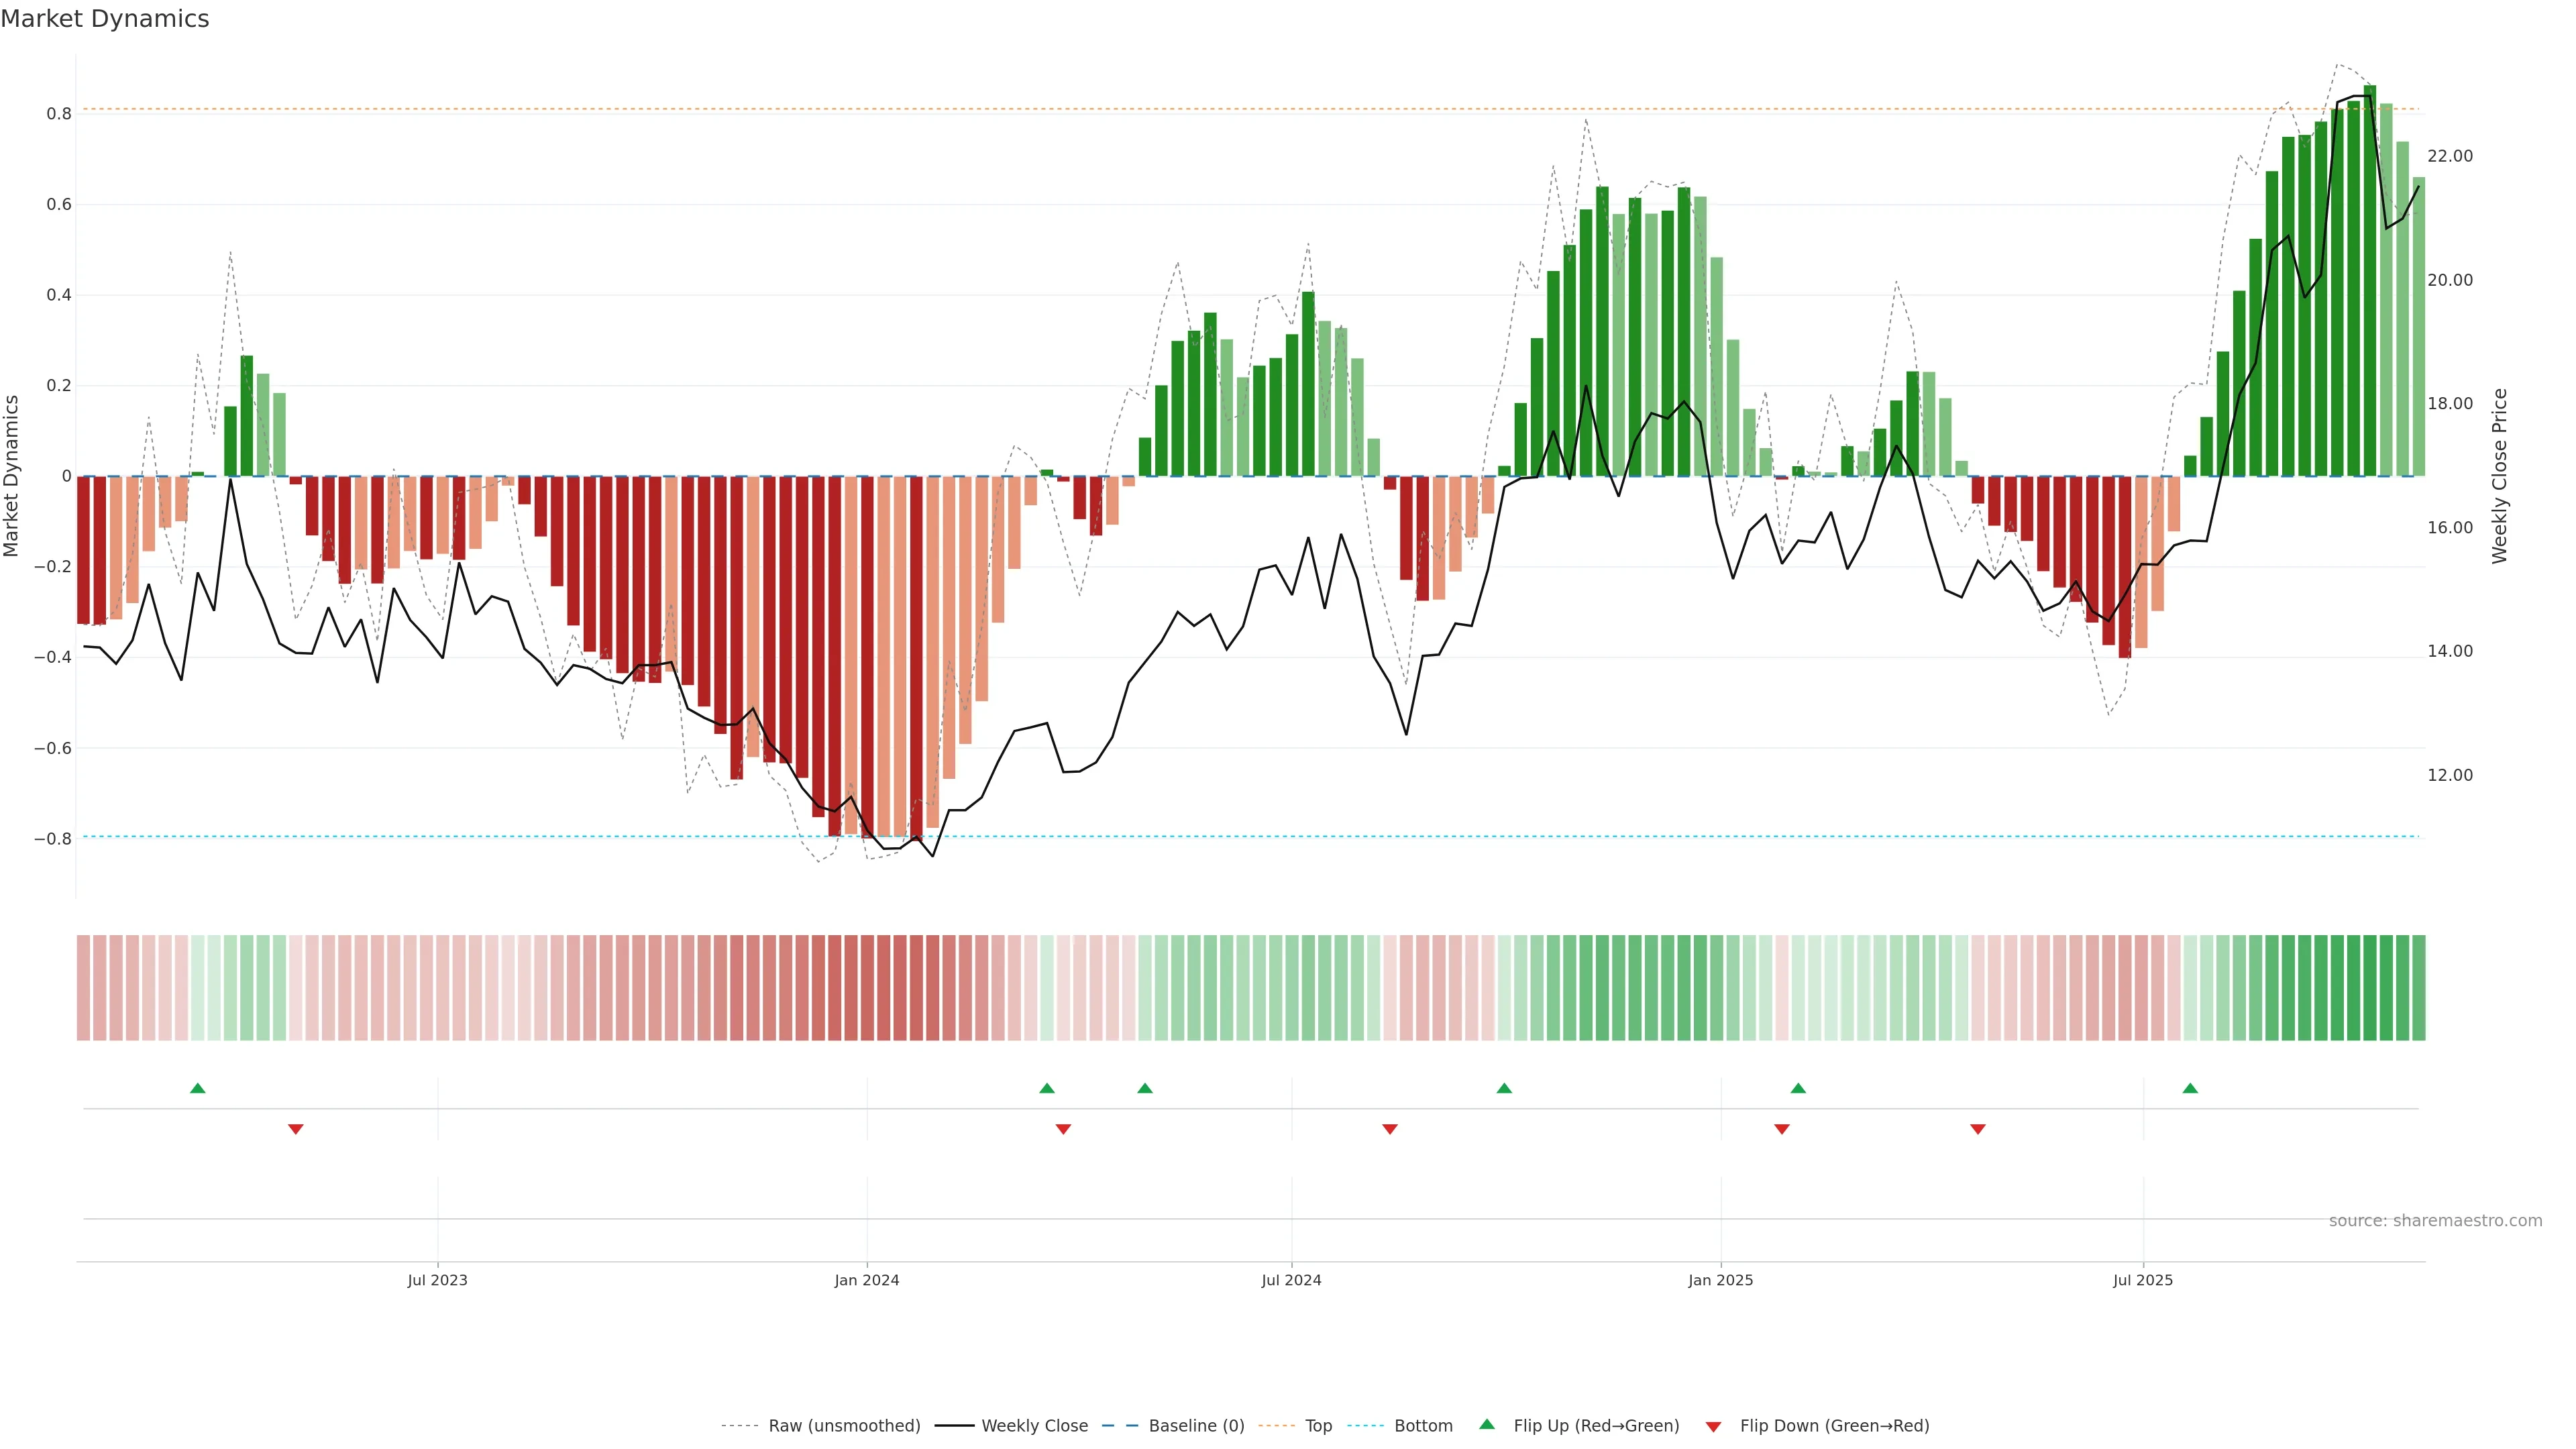The image size is (2576, 1449).
Task: Click the Flip Up legend triangle icon
Action: tap(1487, 1424)
